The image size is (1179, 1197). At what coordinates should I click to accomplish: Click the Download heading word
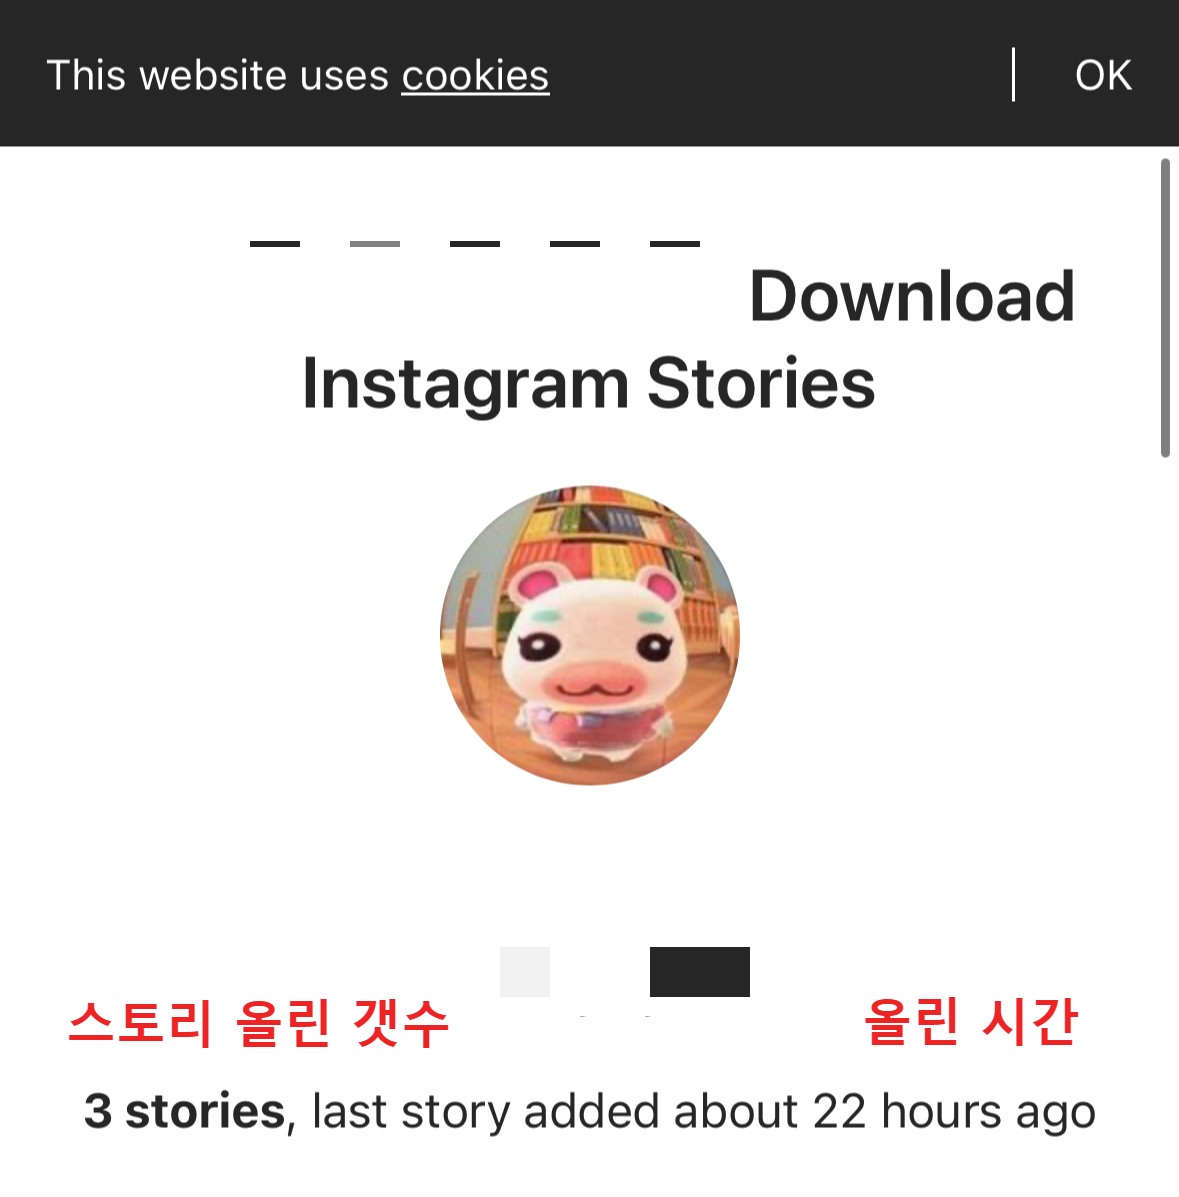(x=913, y=296)
